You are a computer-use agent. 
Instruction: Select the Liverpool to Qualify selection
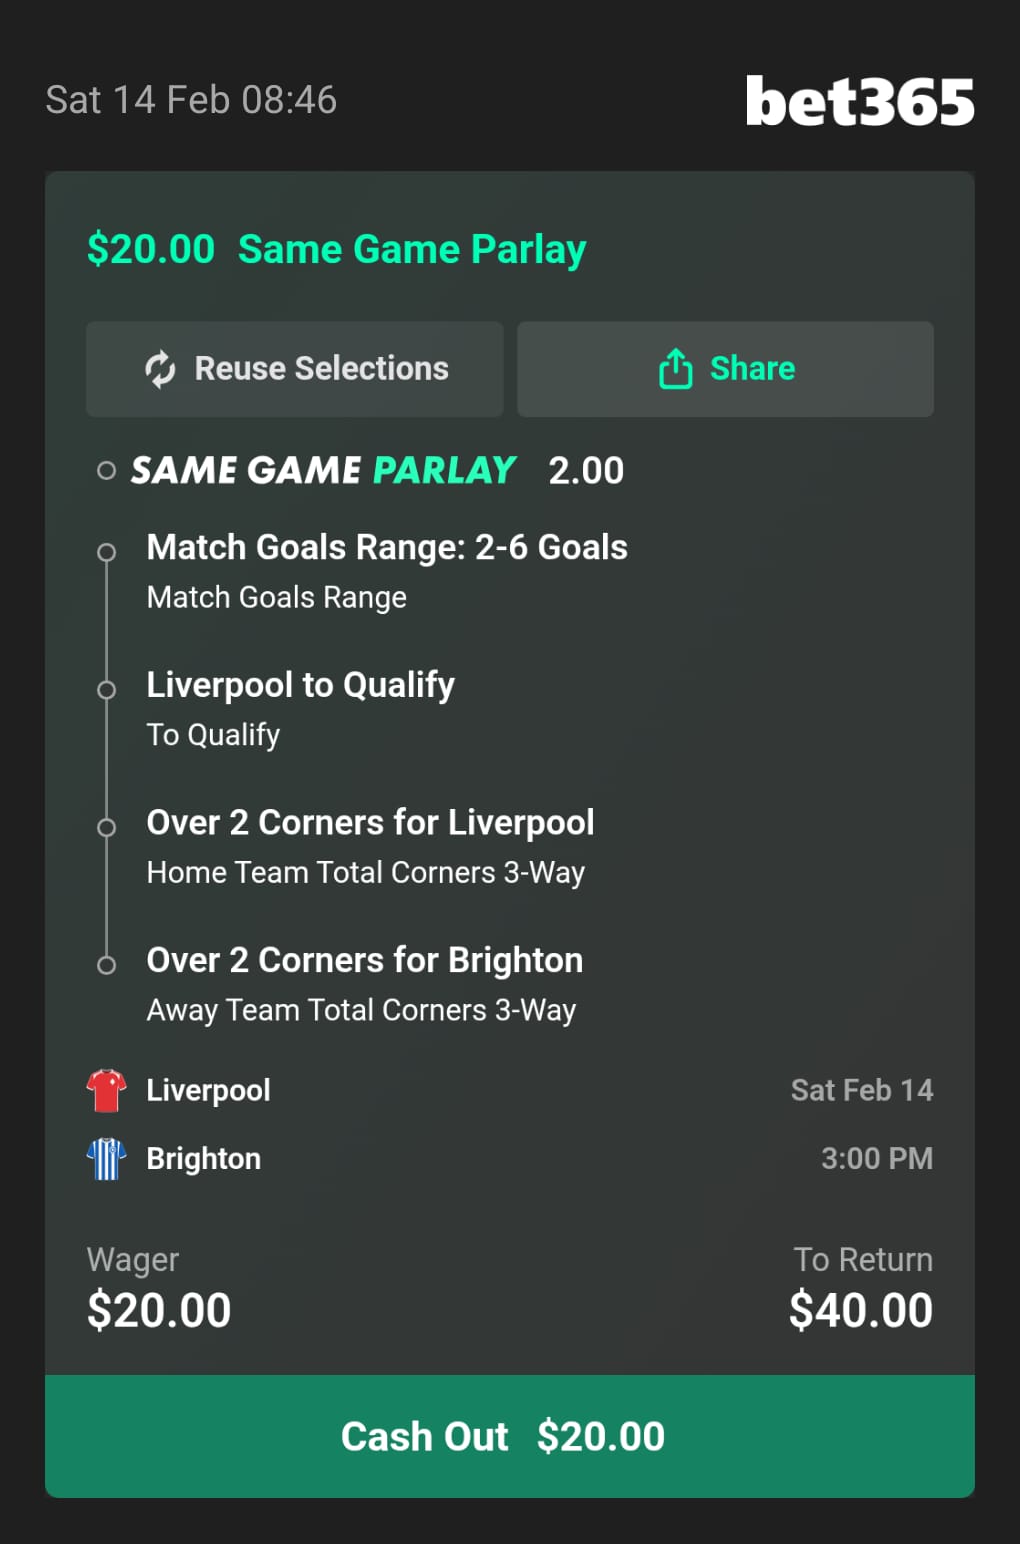pyautogui.click(x=300, y=686)
